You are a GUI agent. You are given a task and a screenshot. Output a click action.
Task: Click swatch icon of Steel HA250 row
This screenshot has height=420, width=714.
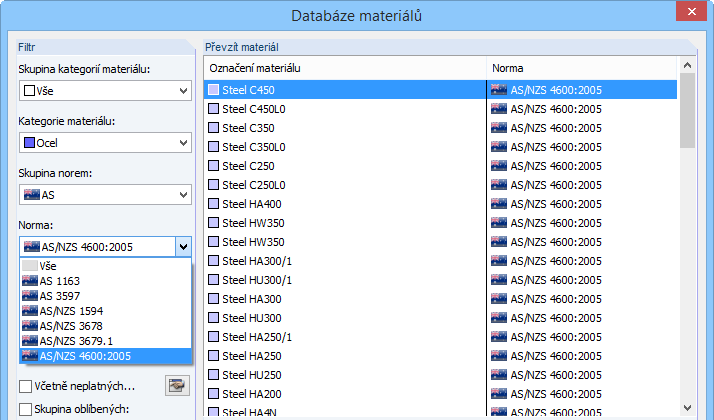click(x=213, y=356)
